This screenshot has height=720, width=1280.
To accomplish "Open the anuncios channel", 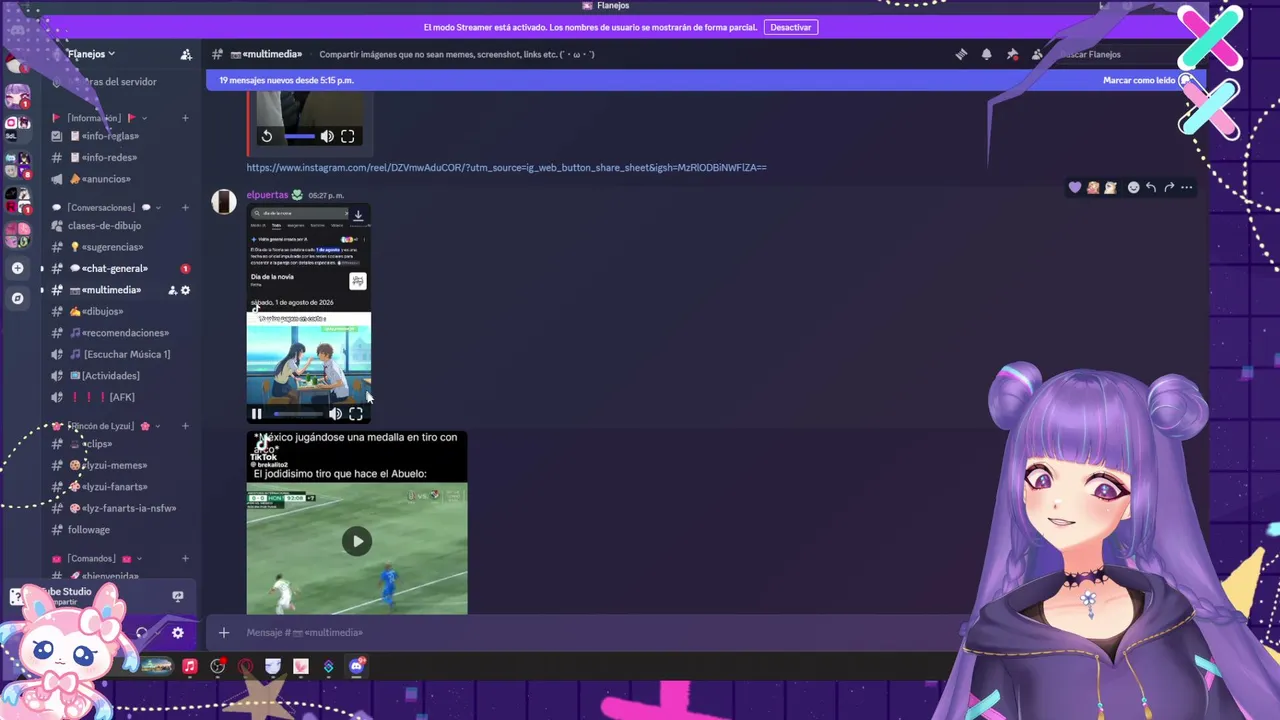I will point(121,179).
